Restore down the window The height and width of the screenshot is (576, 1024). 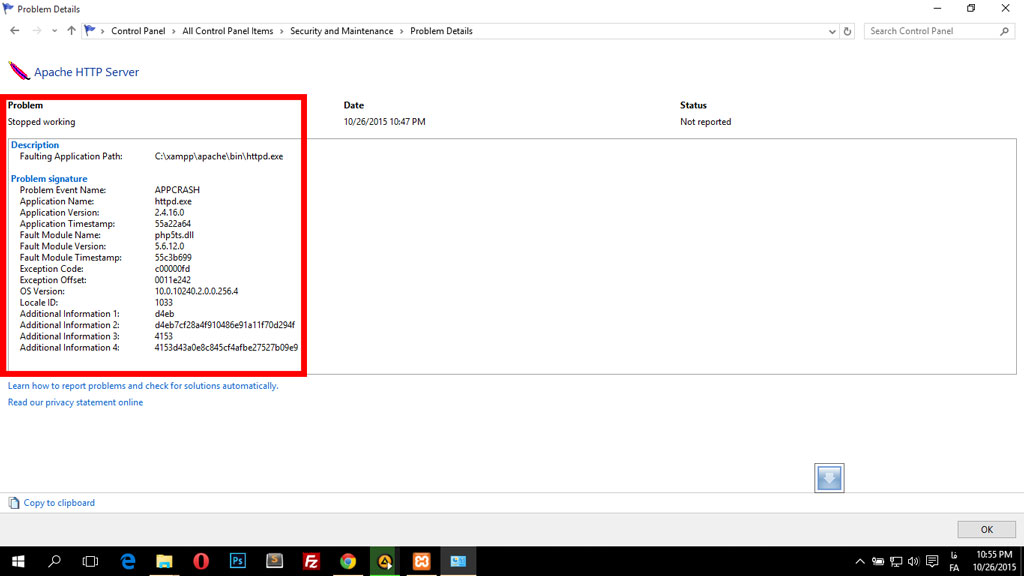pos(971,8)
